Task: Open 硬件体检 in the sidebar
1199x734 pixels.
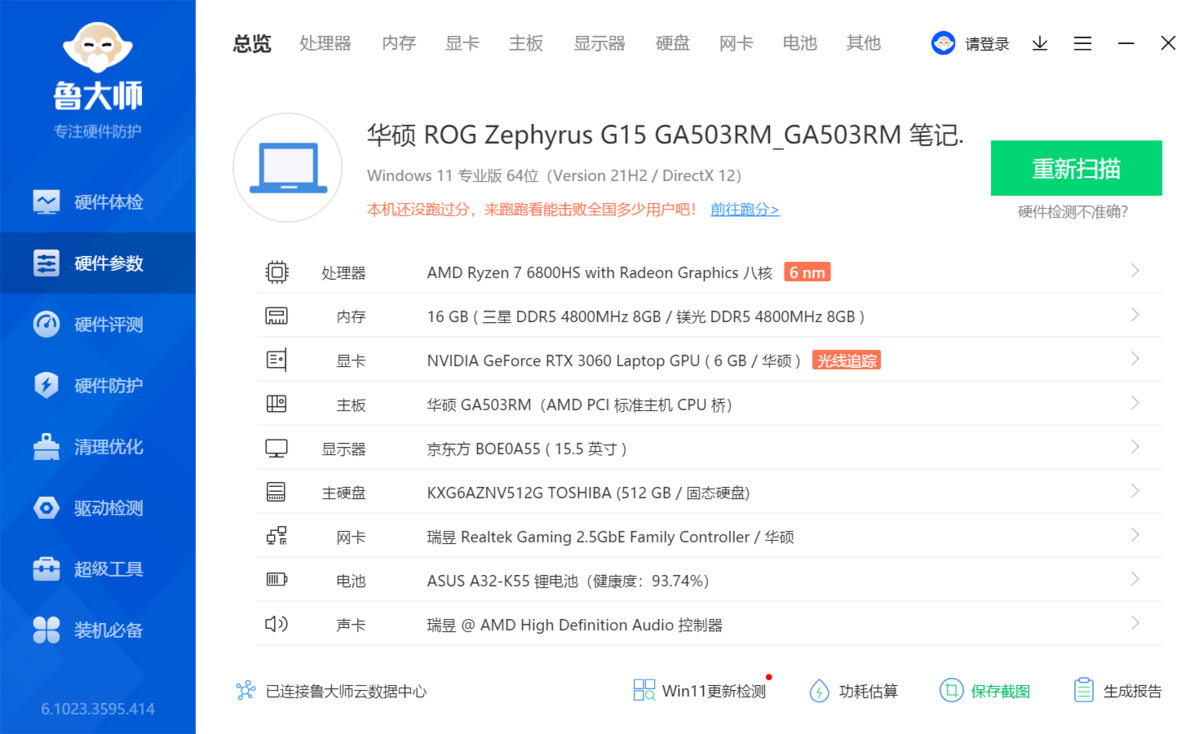Action: [x=98, y=202]
